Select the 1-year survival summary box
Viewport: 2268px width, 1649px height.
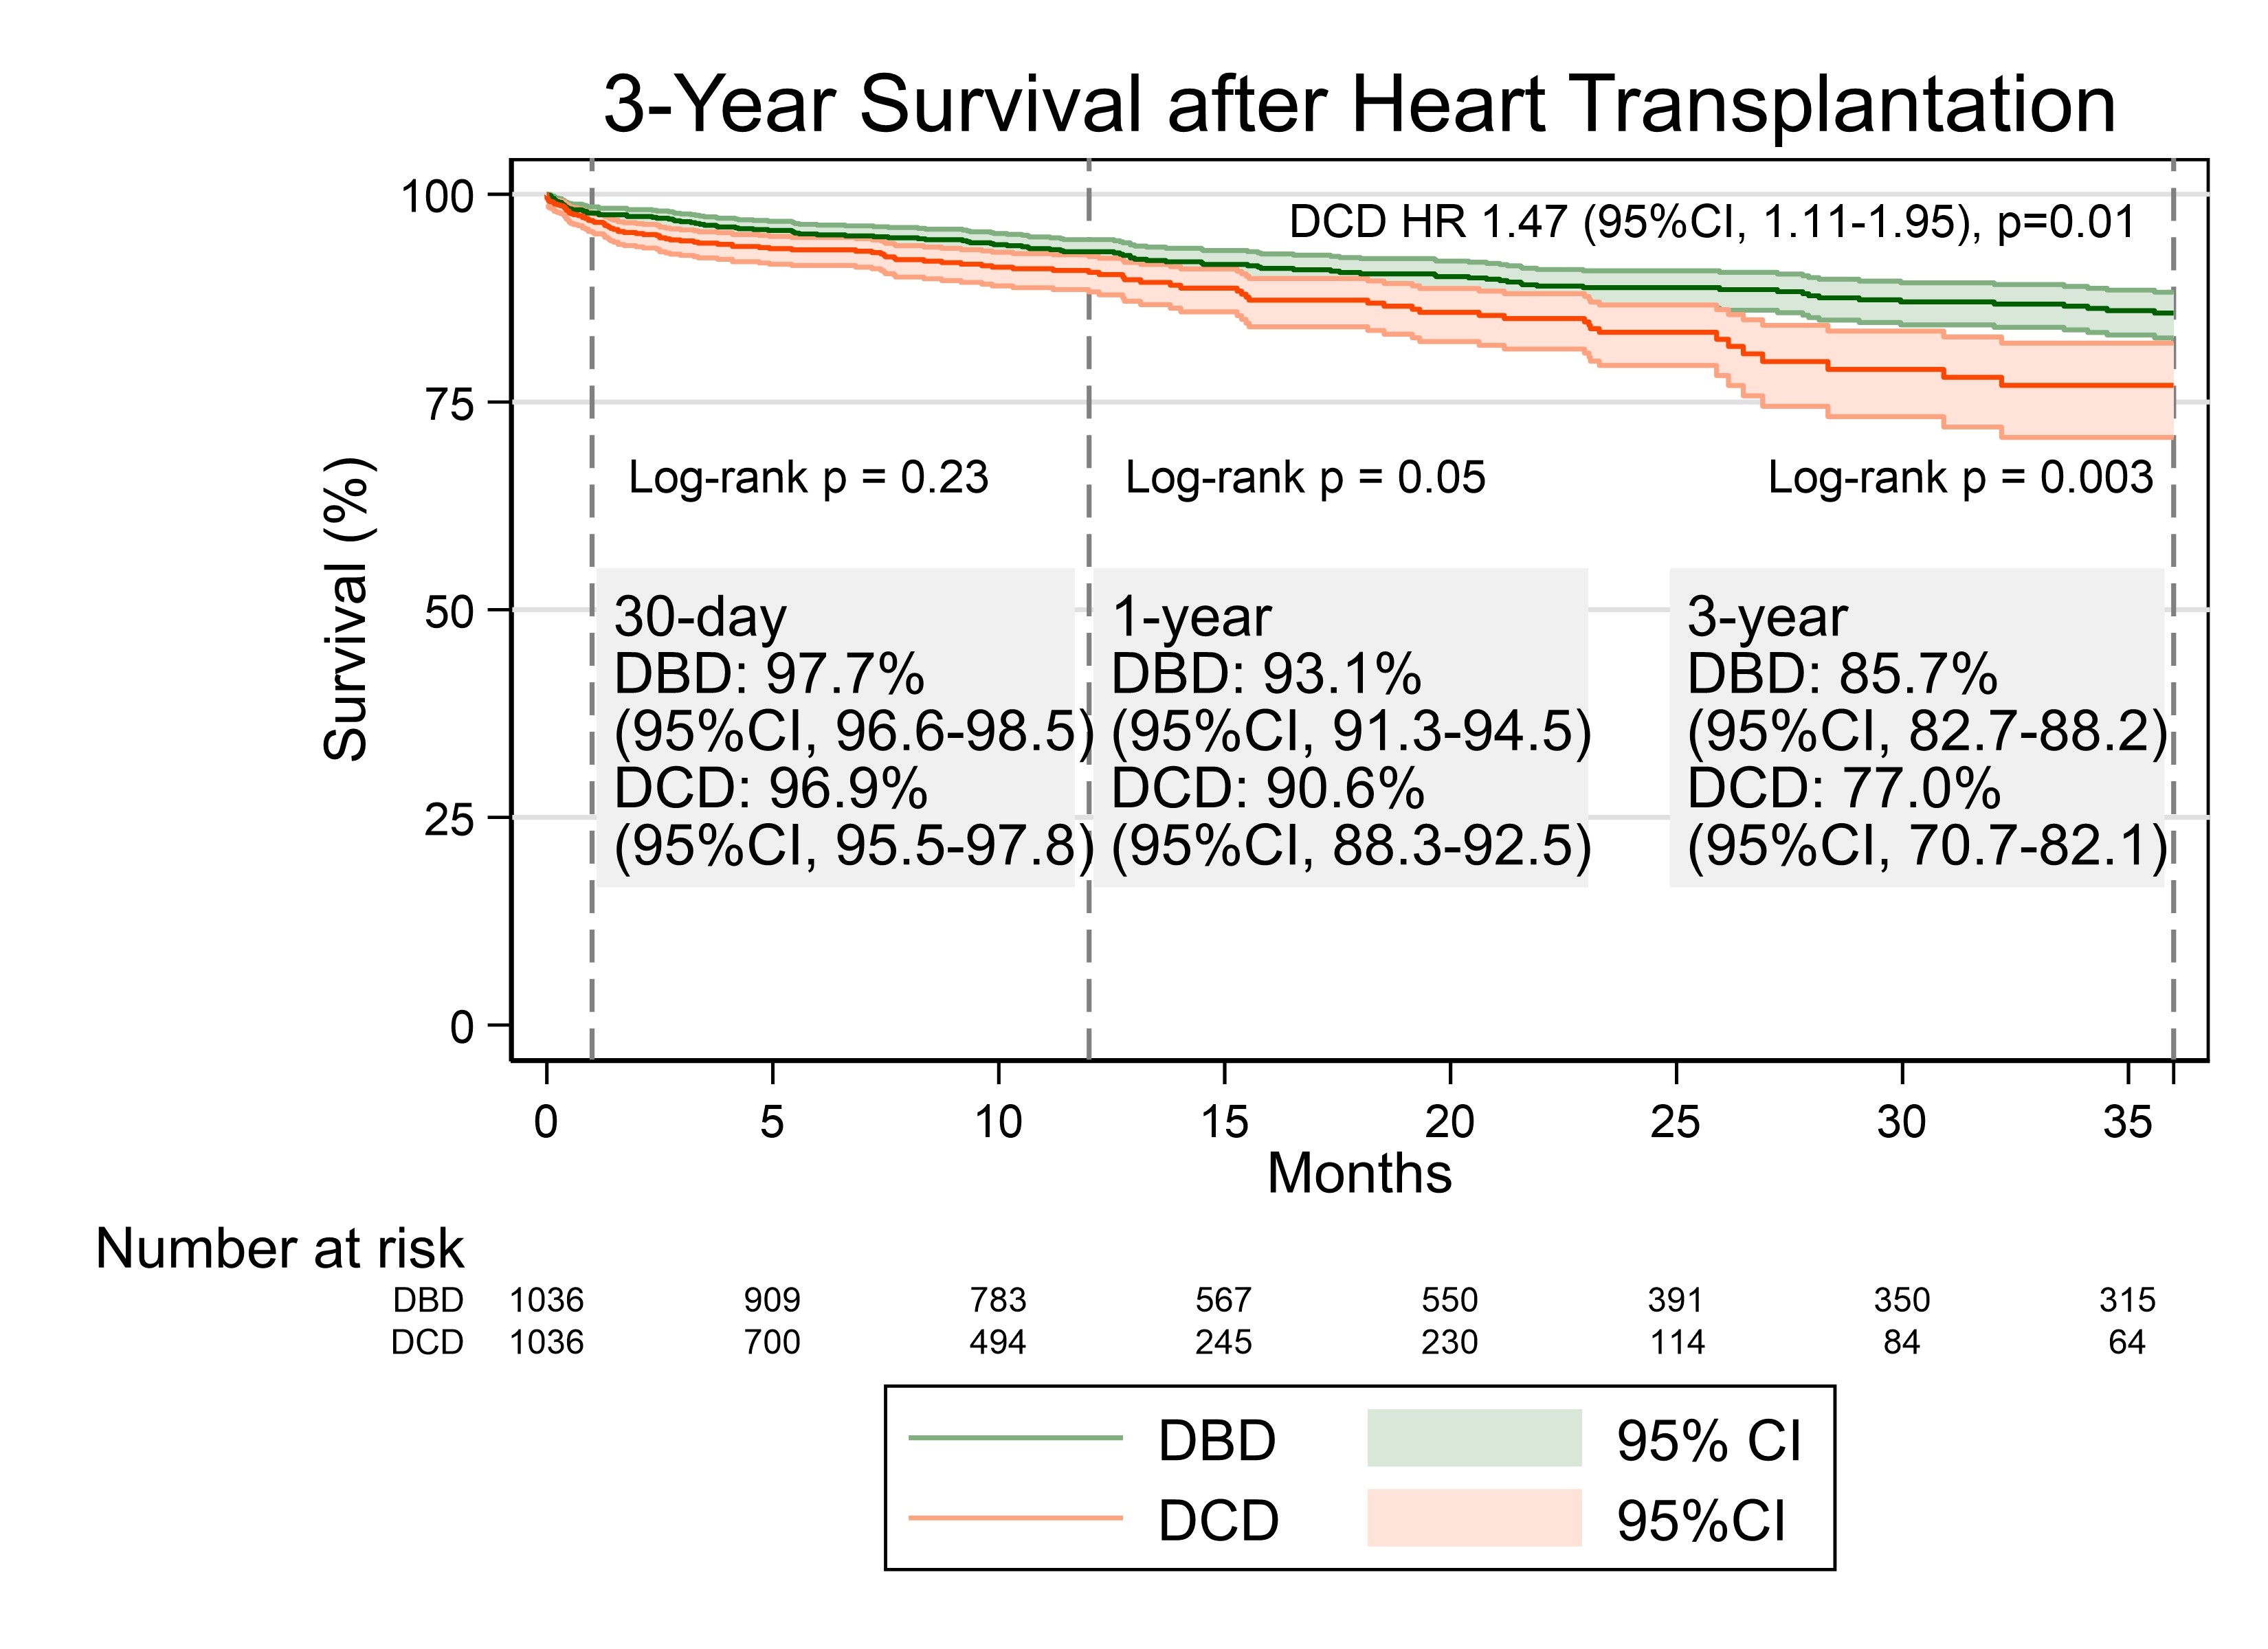click(1340, 728)
